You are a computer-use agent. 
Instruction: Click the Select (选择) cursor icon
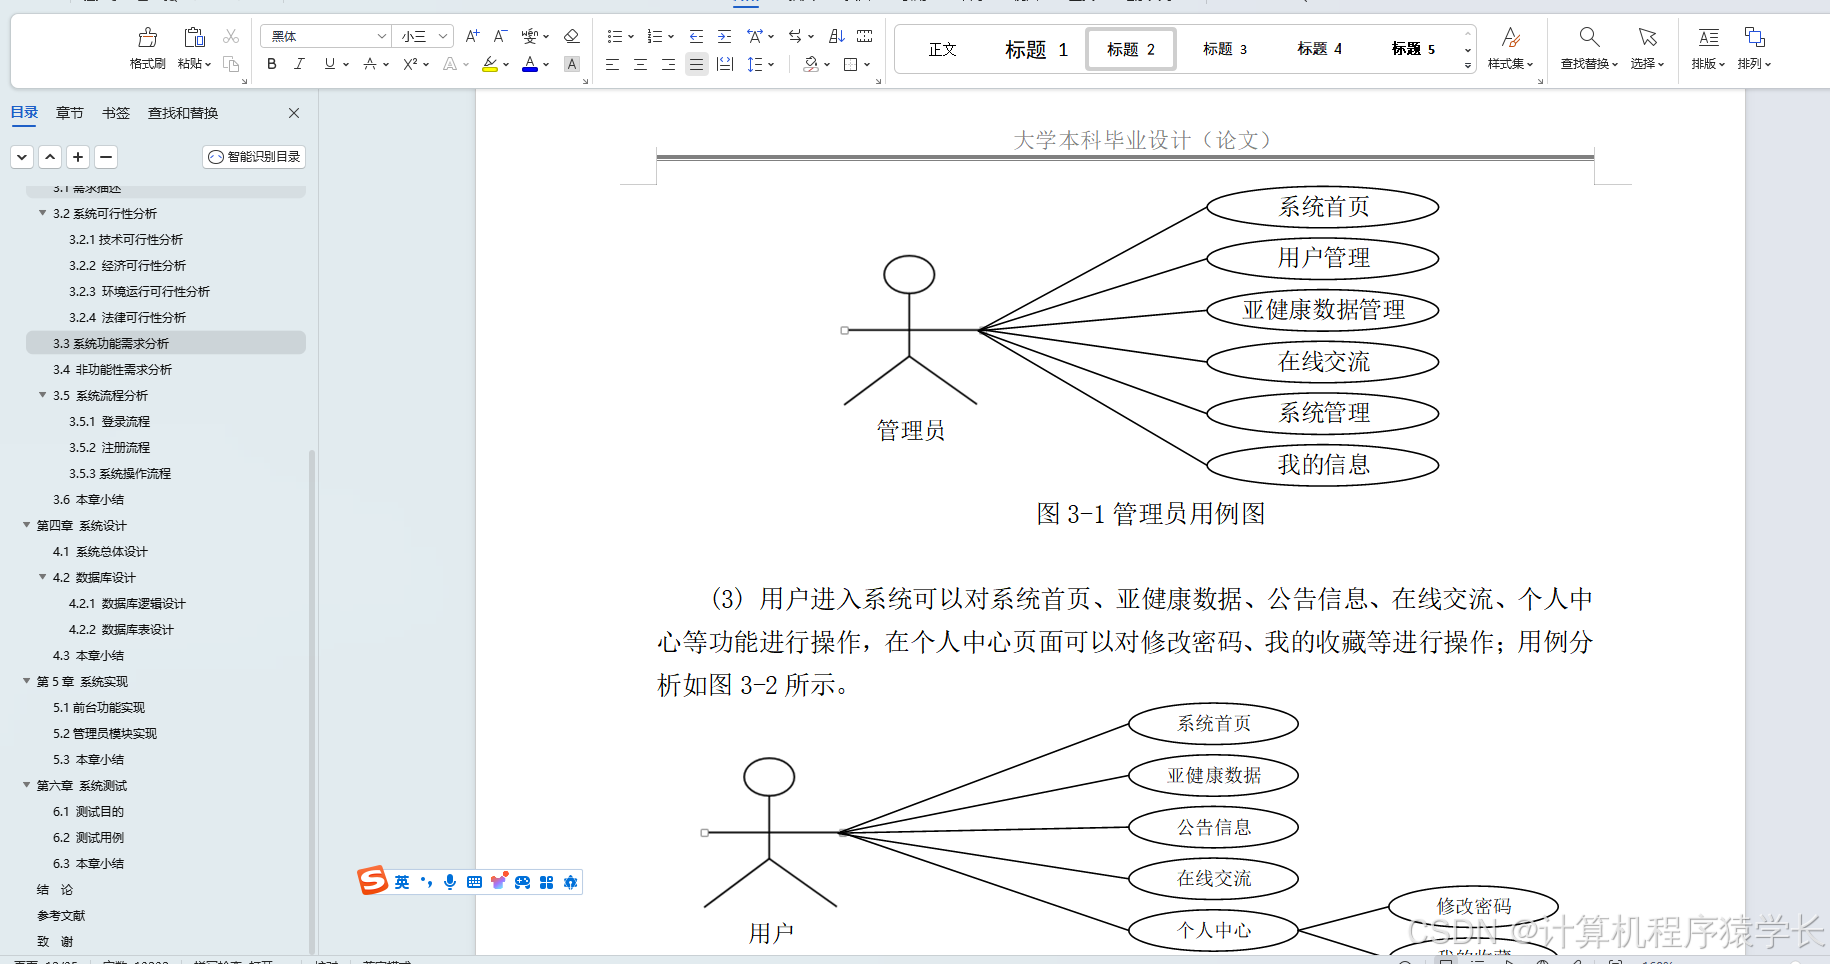click(1648, 37)
